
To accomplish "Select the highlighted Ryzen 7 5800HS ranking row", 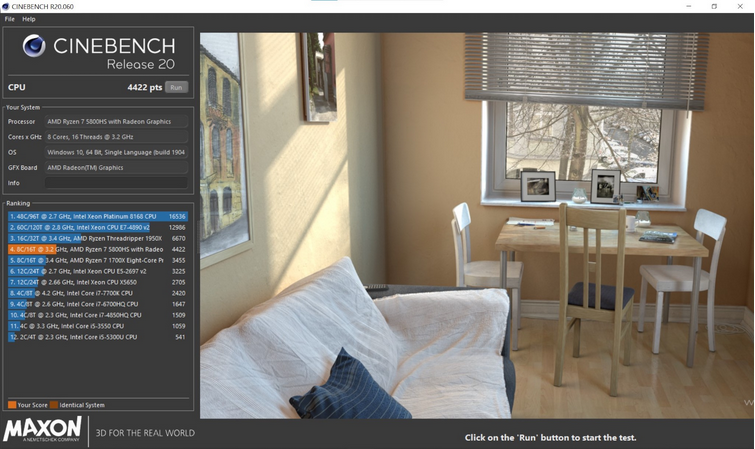I will coord(97,249).
